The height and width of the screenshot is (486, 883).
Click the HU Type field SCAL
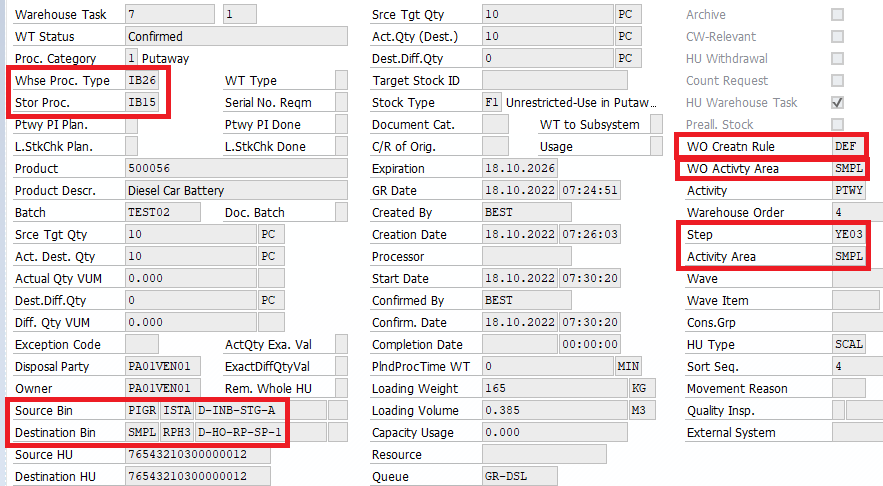tap(849, 345)
